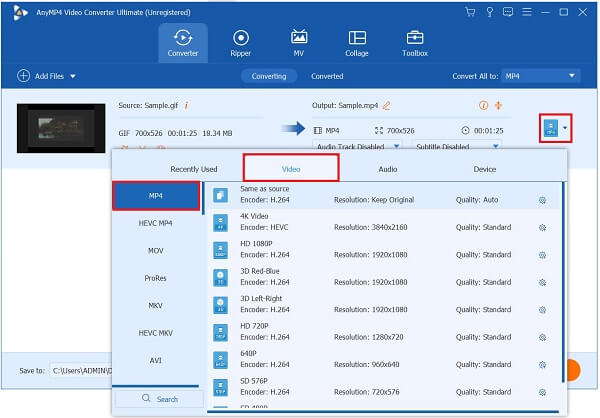
Task: Click the shopping cart purchase icon
Action: tap(470, 12)
